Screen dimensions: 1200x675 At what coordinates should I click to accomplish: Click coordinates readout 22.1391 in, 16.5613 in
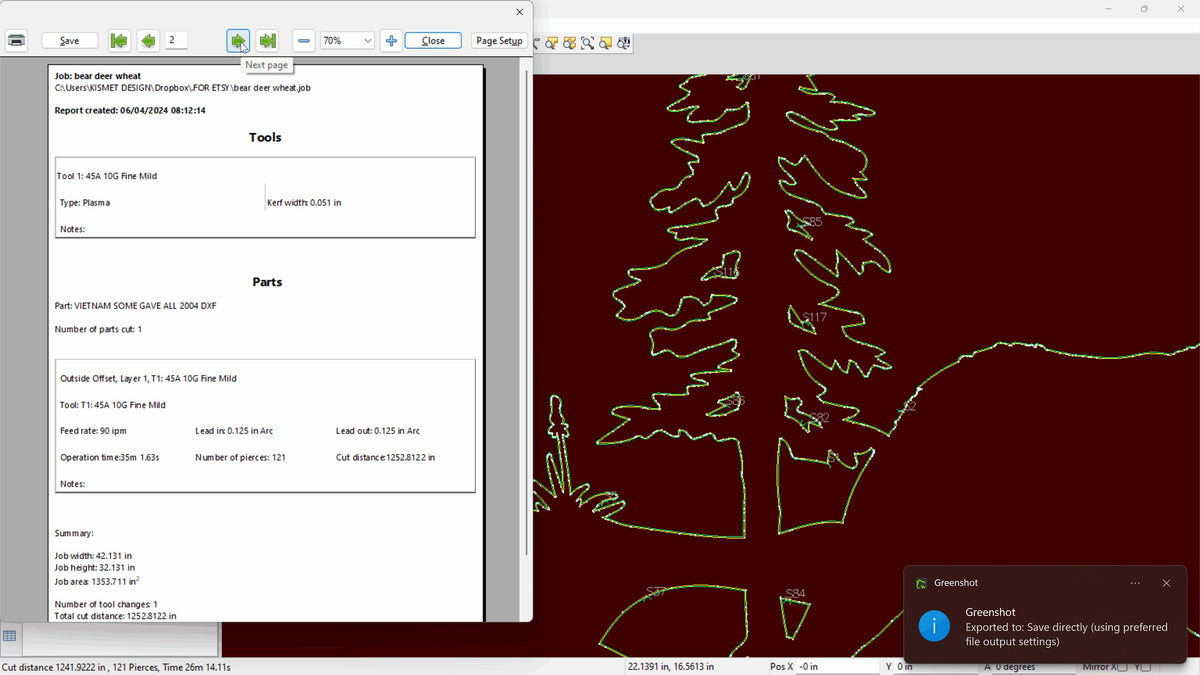point(670,667)
